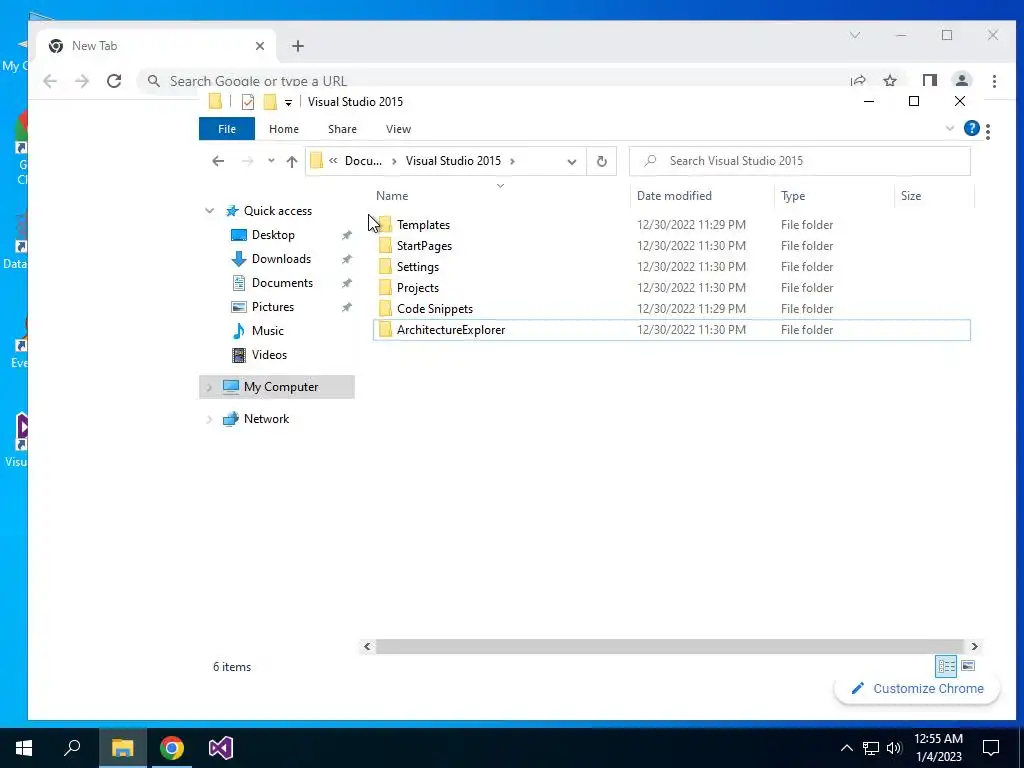Select the StartPages folder
The image size is (1024, 768).
[672, 246]
